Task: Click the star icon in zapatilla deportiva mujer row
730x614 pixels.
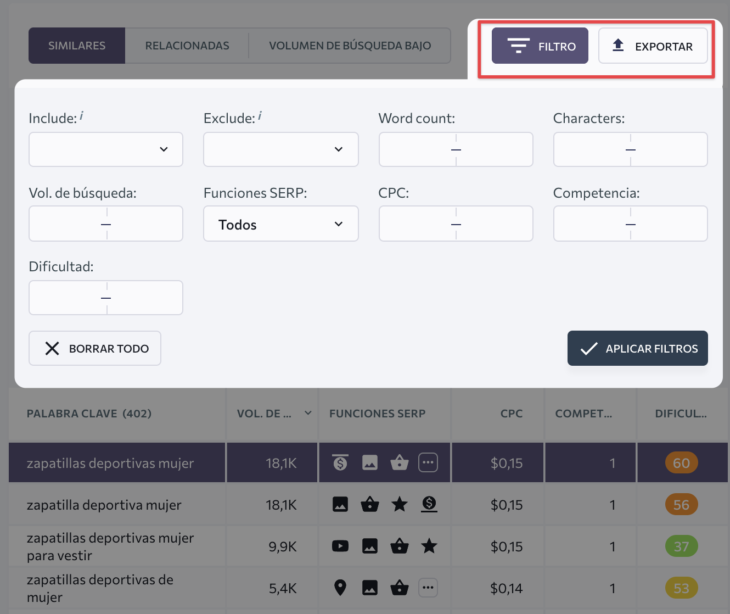Action: point(399,505)
